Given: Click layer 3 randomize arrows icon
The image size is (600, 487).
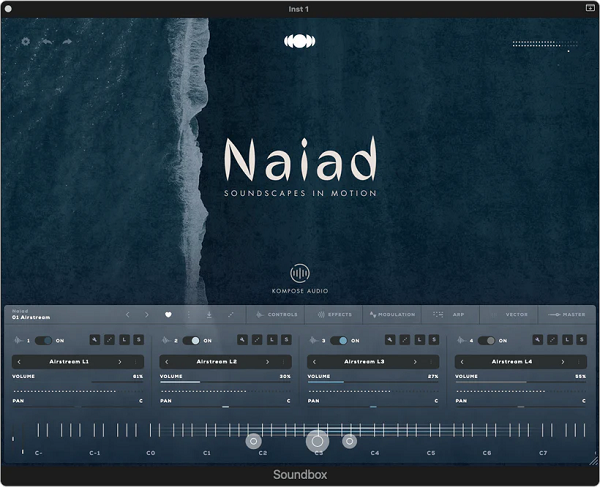Looking at the screenshot, I should coord(405,340).
